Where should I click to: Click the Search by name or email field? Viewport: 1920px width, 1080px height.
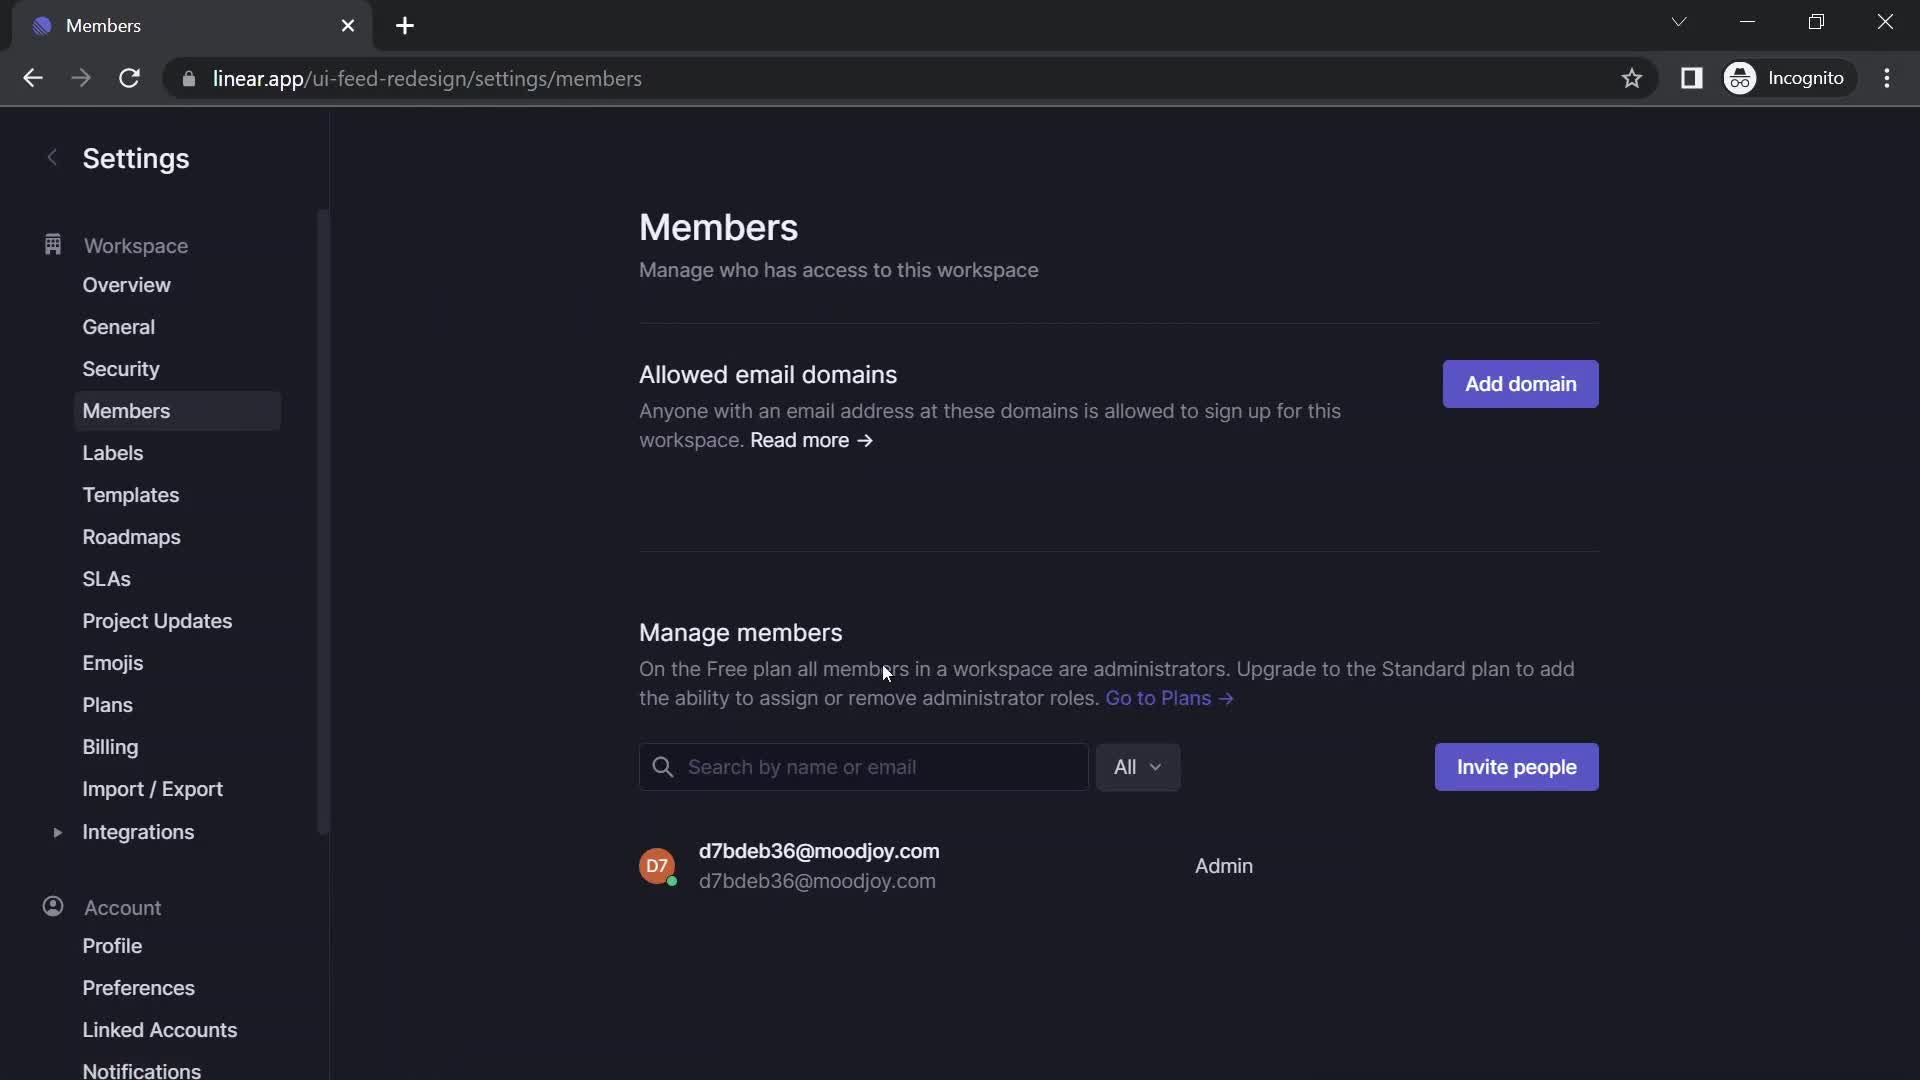click(864, 766)
